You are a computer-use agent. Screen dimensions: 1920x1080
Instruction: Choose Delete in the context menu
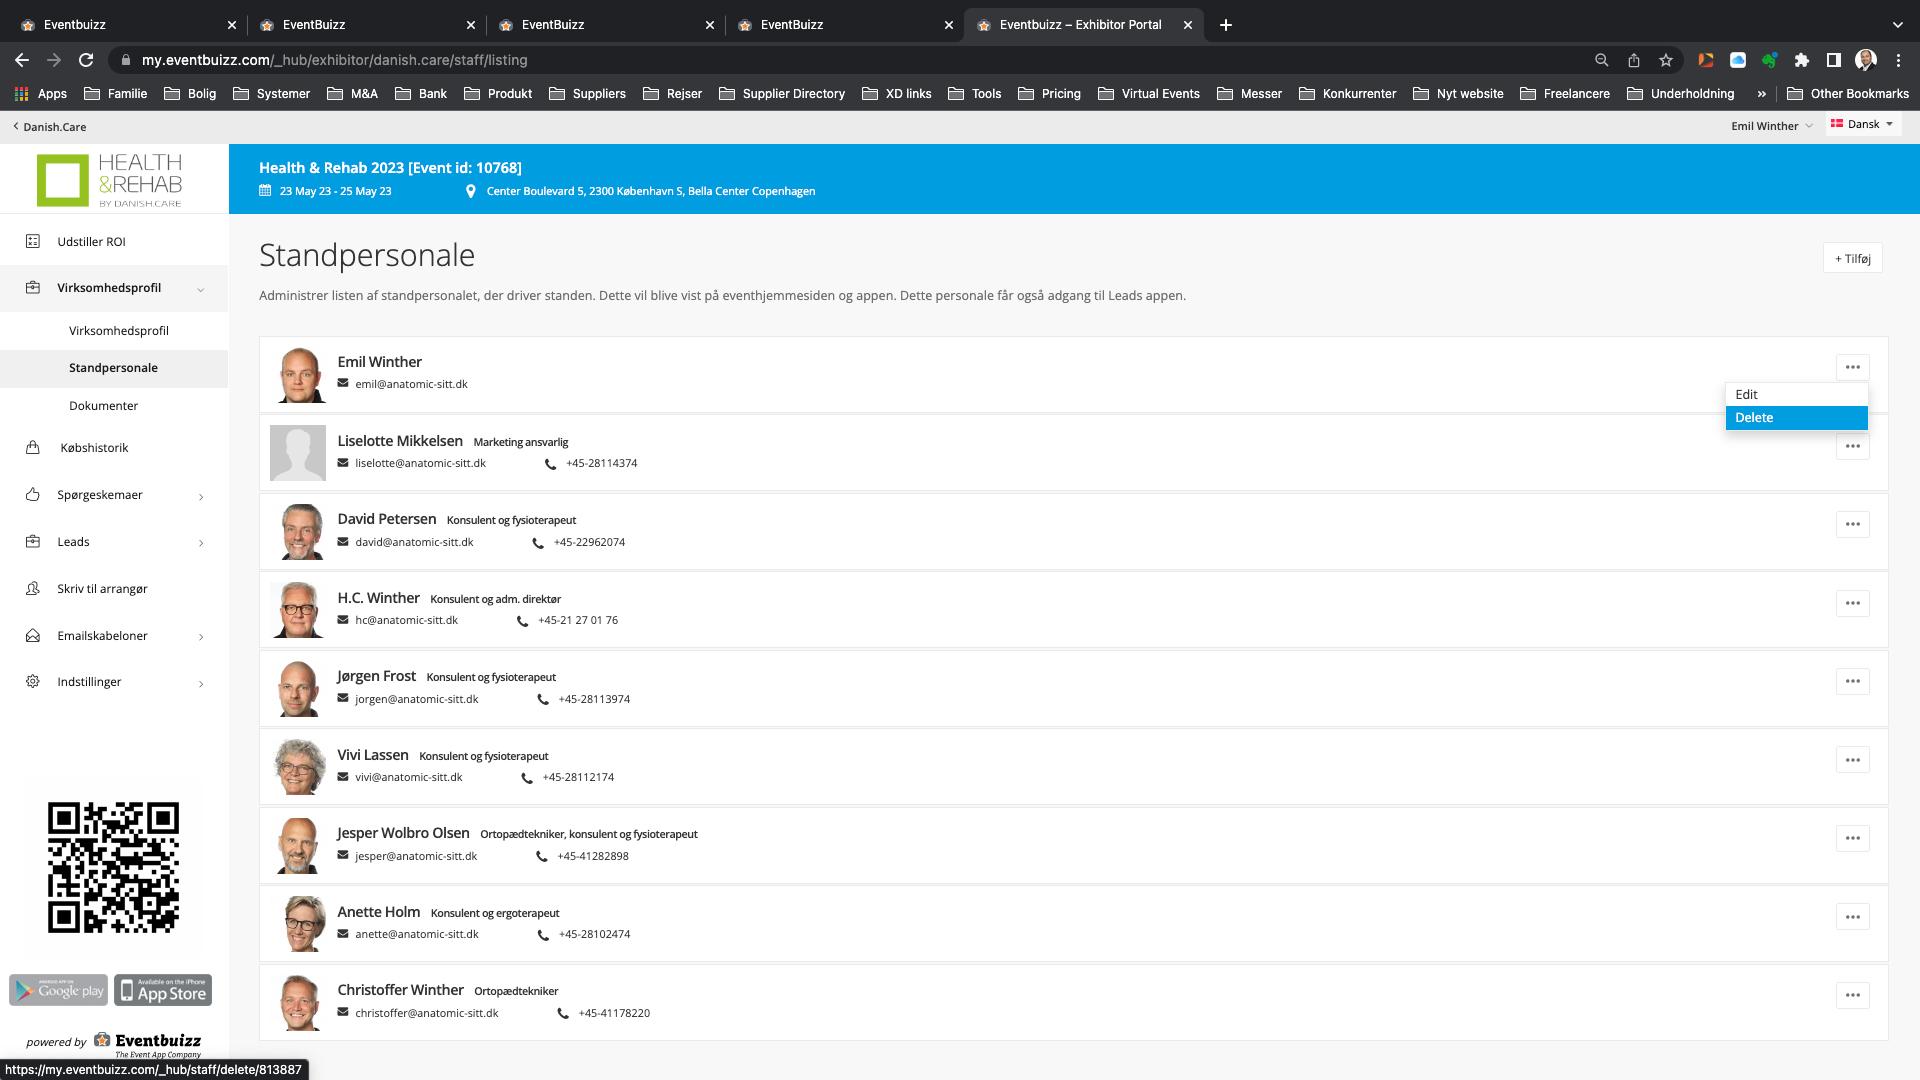1795,418
